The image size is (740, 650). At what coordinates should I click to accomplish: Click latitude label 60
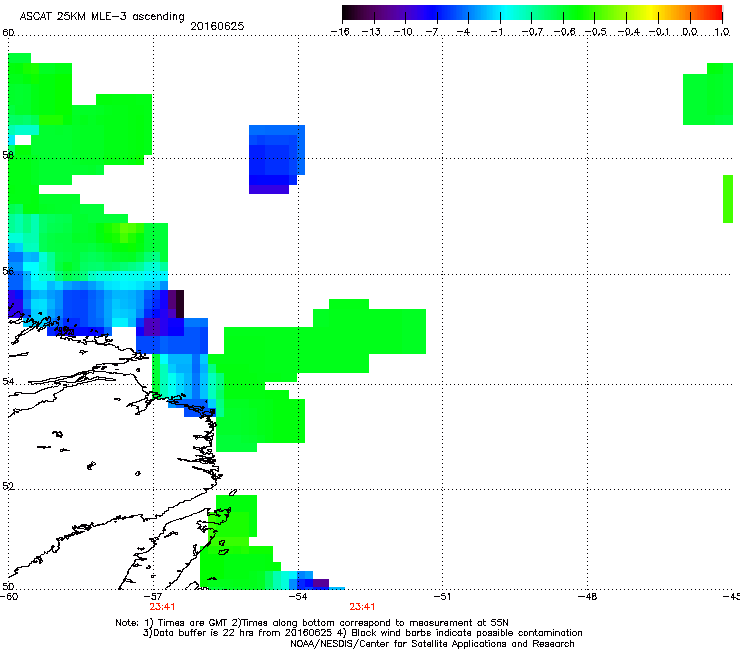8,33
